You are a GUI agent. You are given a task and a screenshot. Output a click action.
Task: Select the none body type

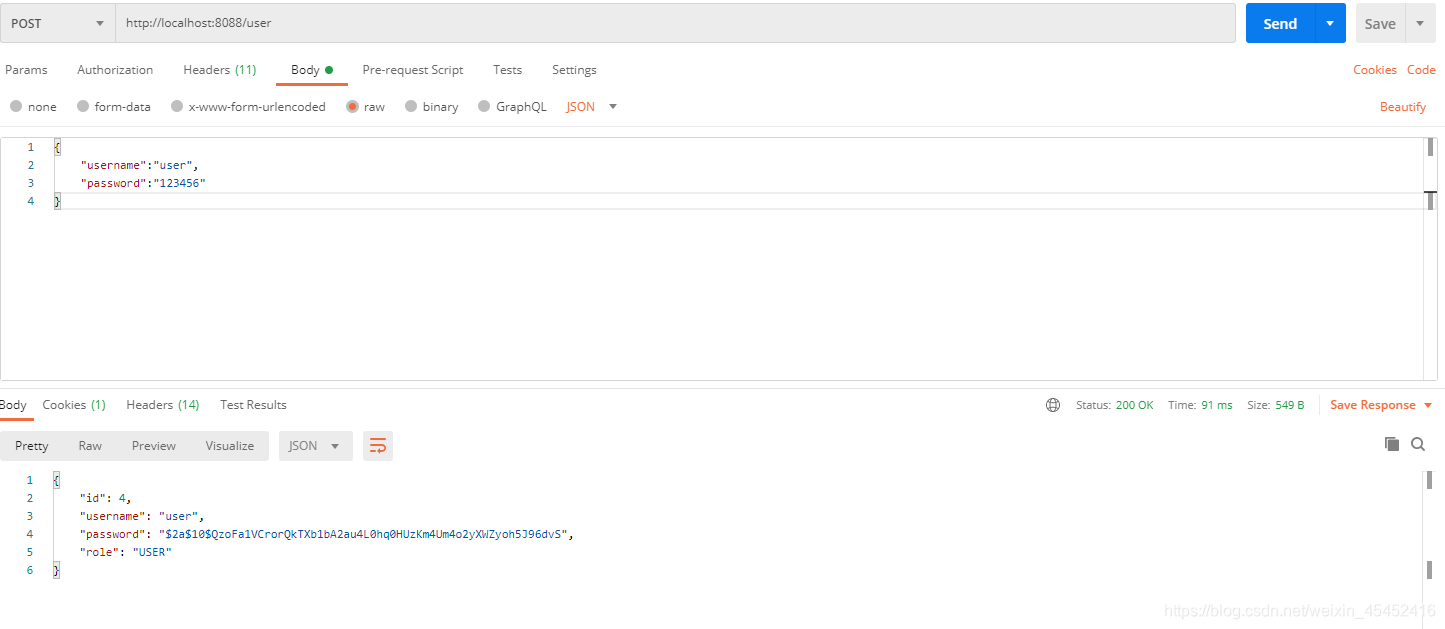[33, 106]
